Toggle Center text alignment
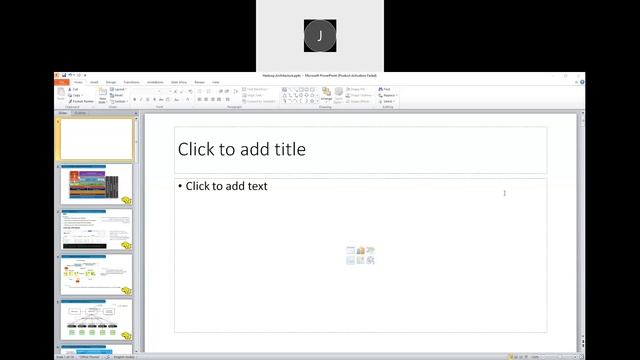 [x=206, y=100]
